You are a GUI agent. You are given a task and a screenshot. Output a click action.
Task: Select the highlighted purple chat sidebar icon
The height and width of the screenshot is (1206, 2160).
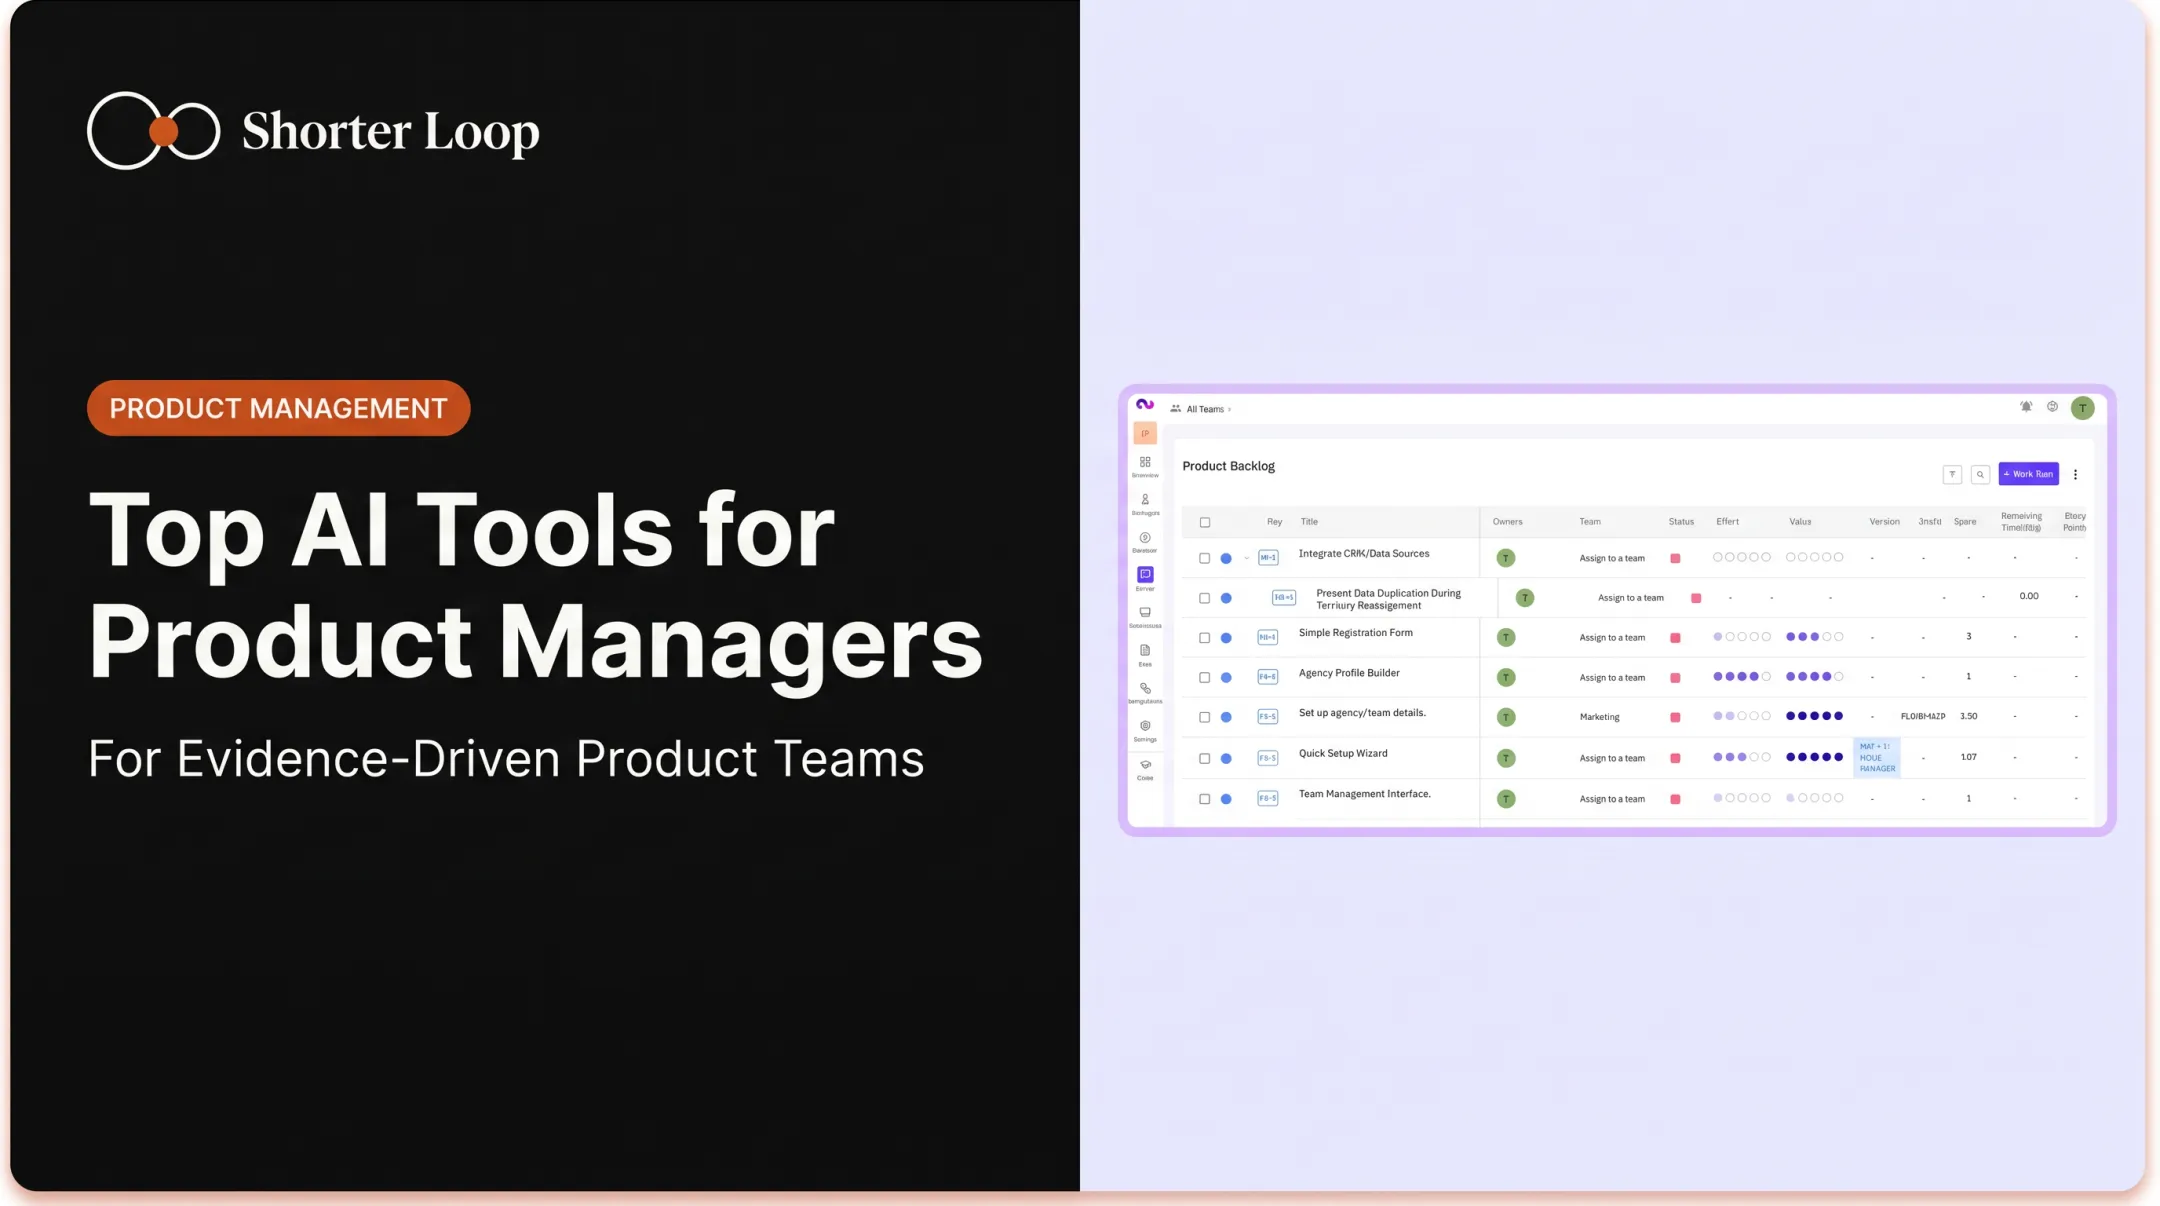coord(1145,574)
